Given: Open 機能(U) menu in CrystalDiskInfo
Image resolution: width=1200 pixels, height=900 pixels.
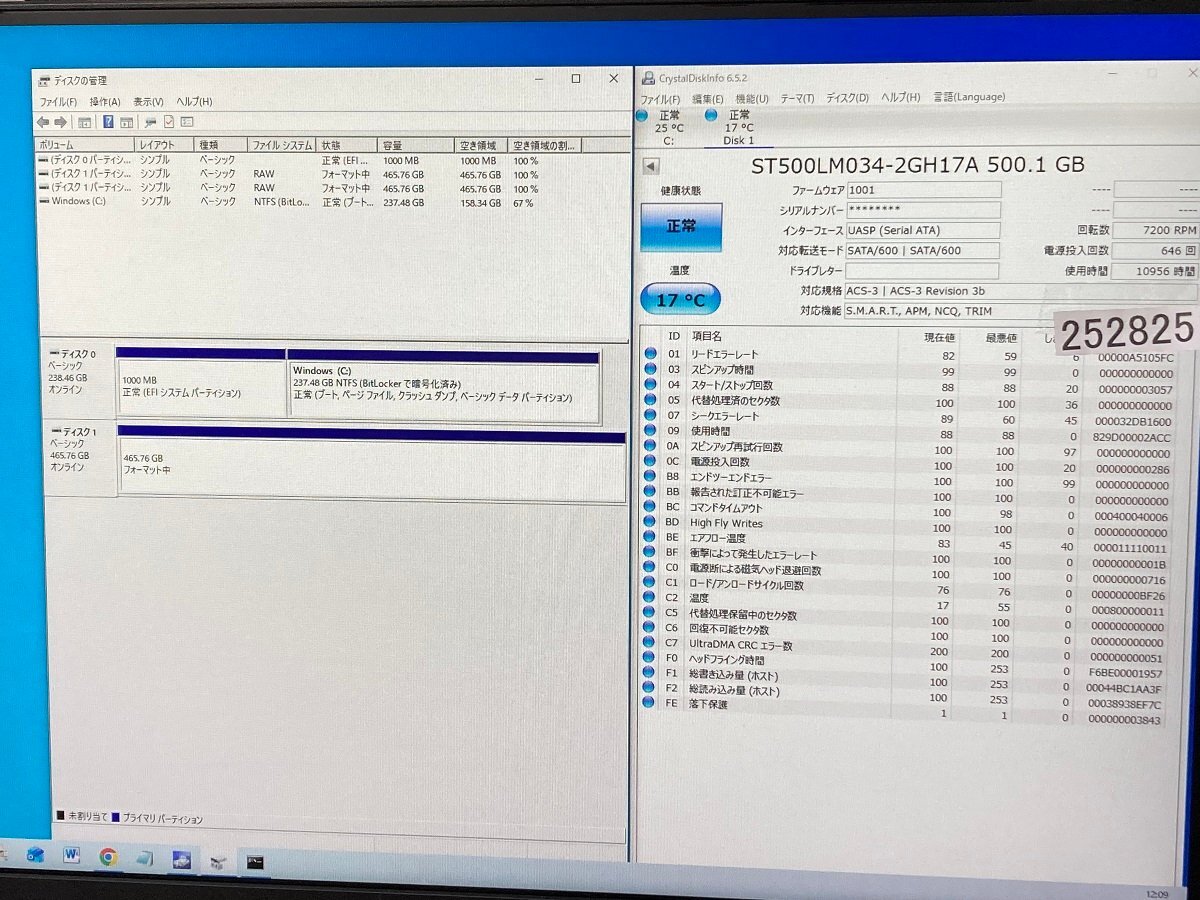Looking at the screenshot, I should (x=752, y=99).
